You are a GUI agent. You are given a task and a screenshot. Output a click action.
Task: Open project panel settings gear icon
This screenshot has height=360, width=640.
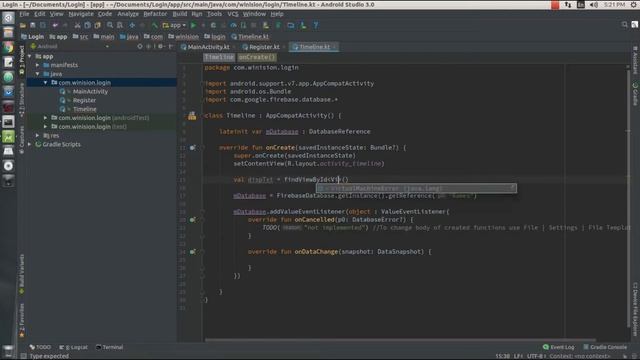[x=160, y=47]
